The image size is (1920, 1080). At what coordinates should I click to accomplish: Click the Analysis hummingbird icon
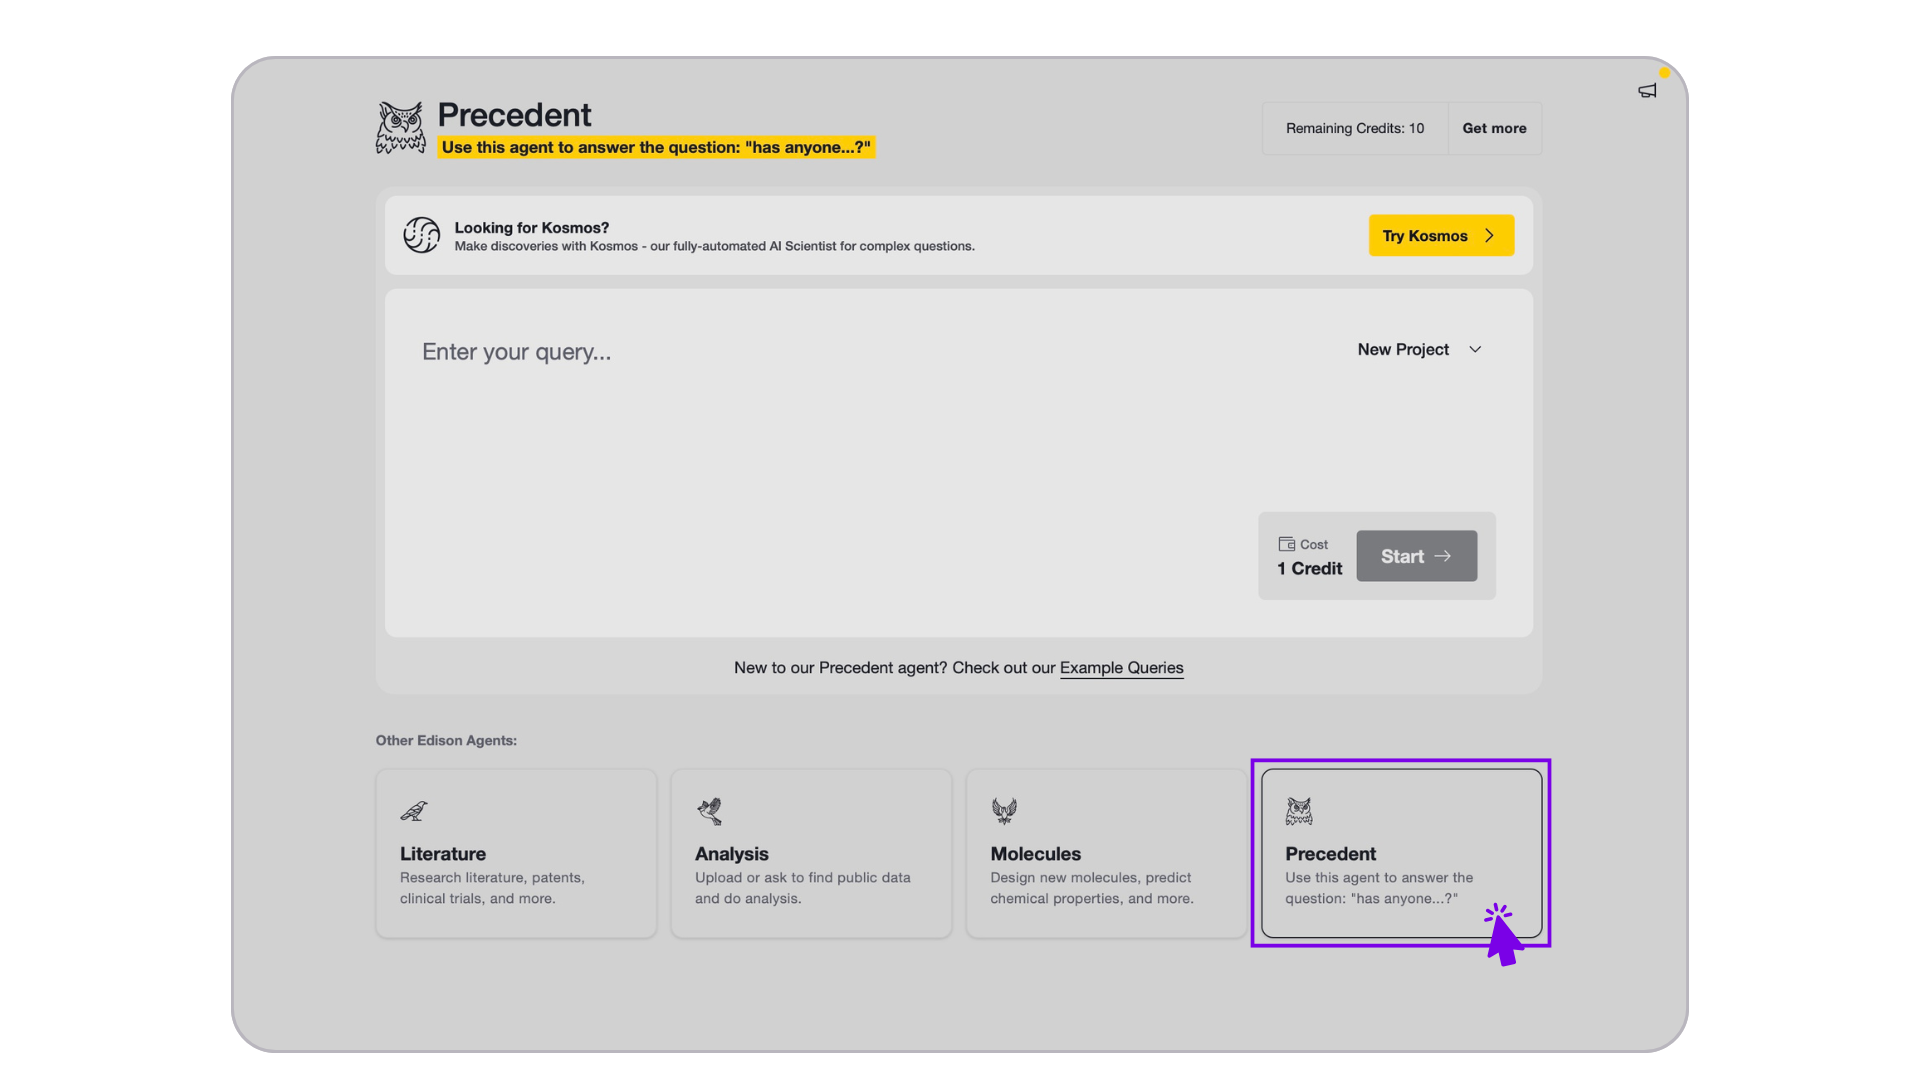coord(710,811)
